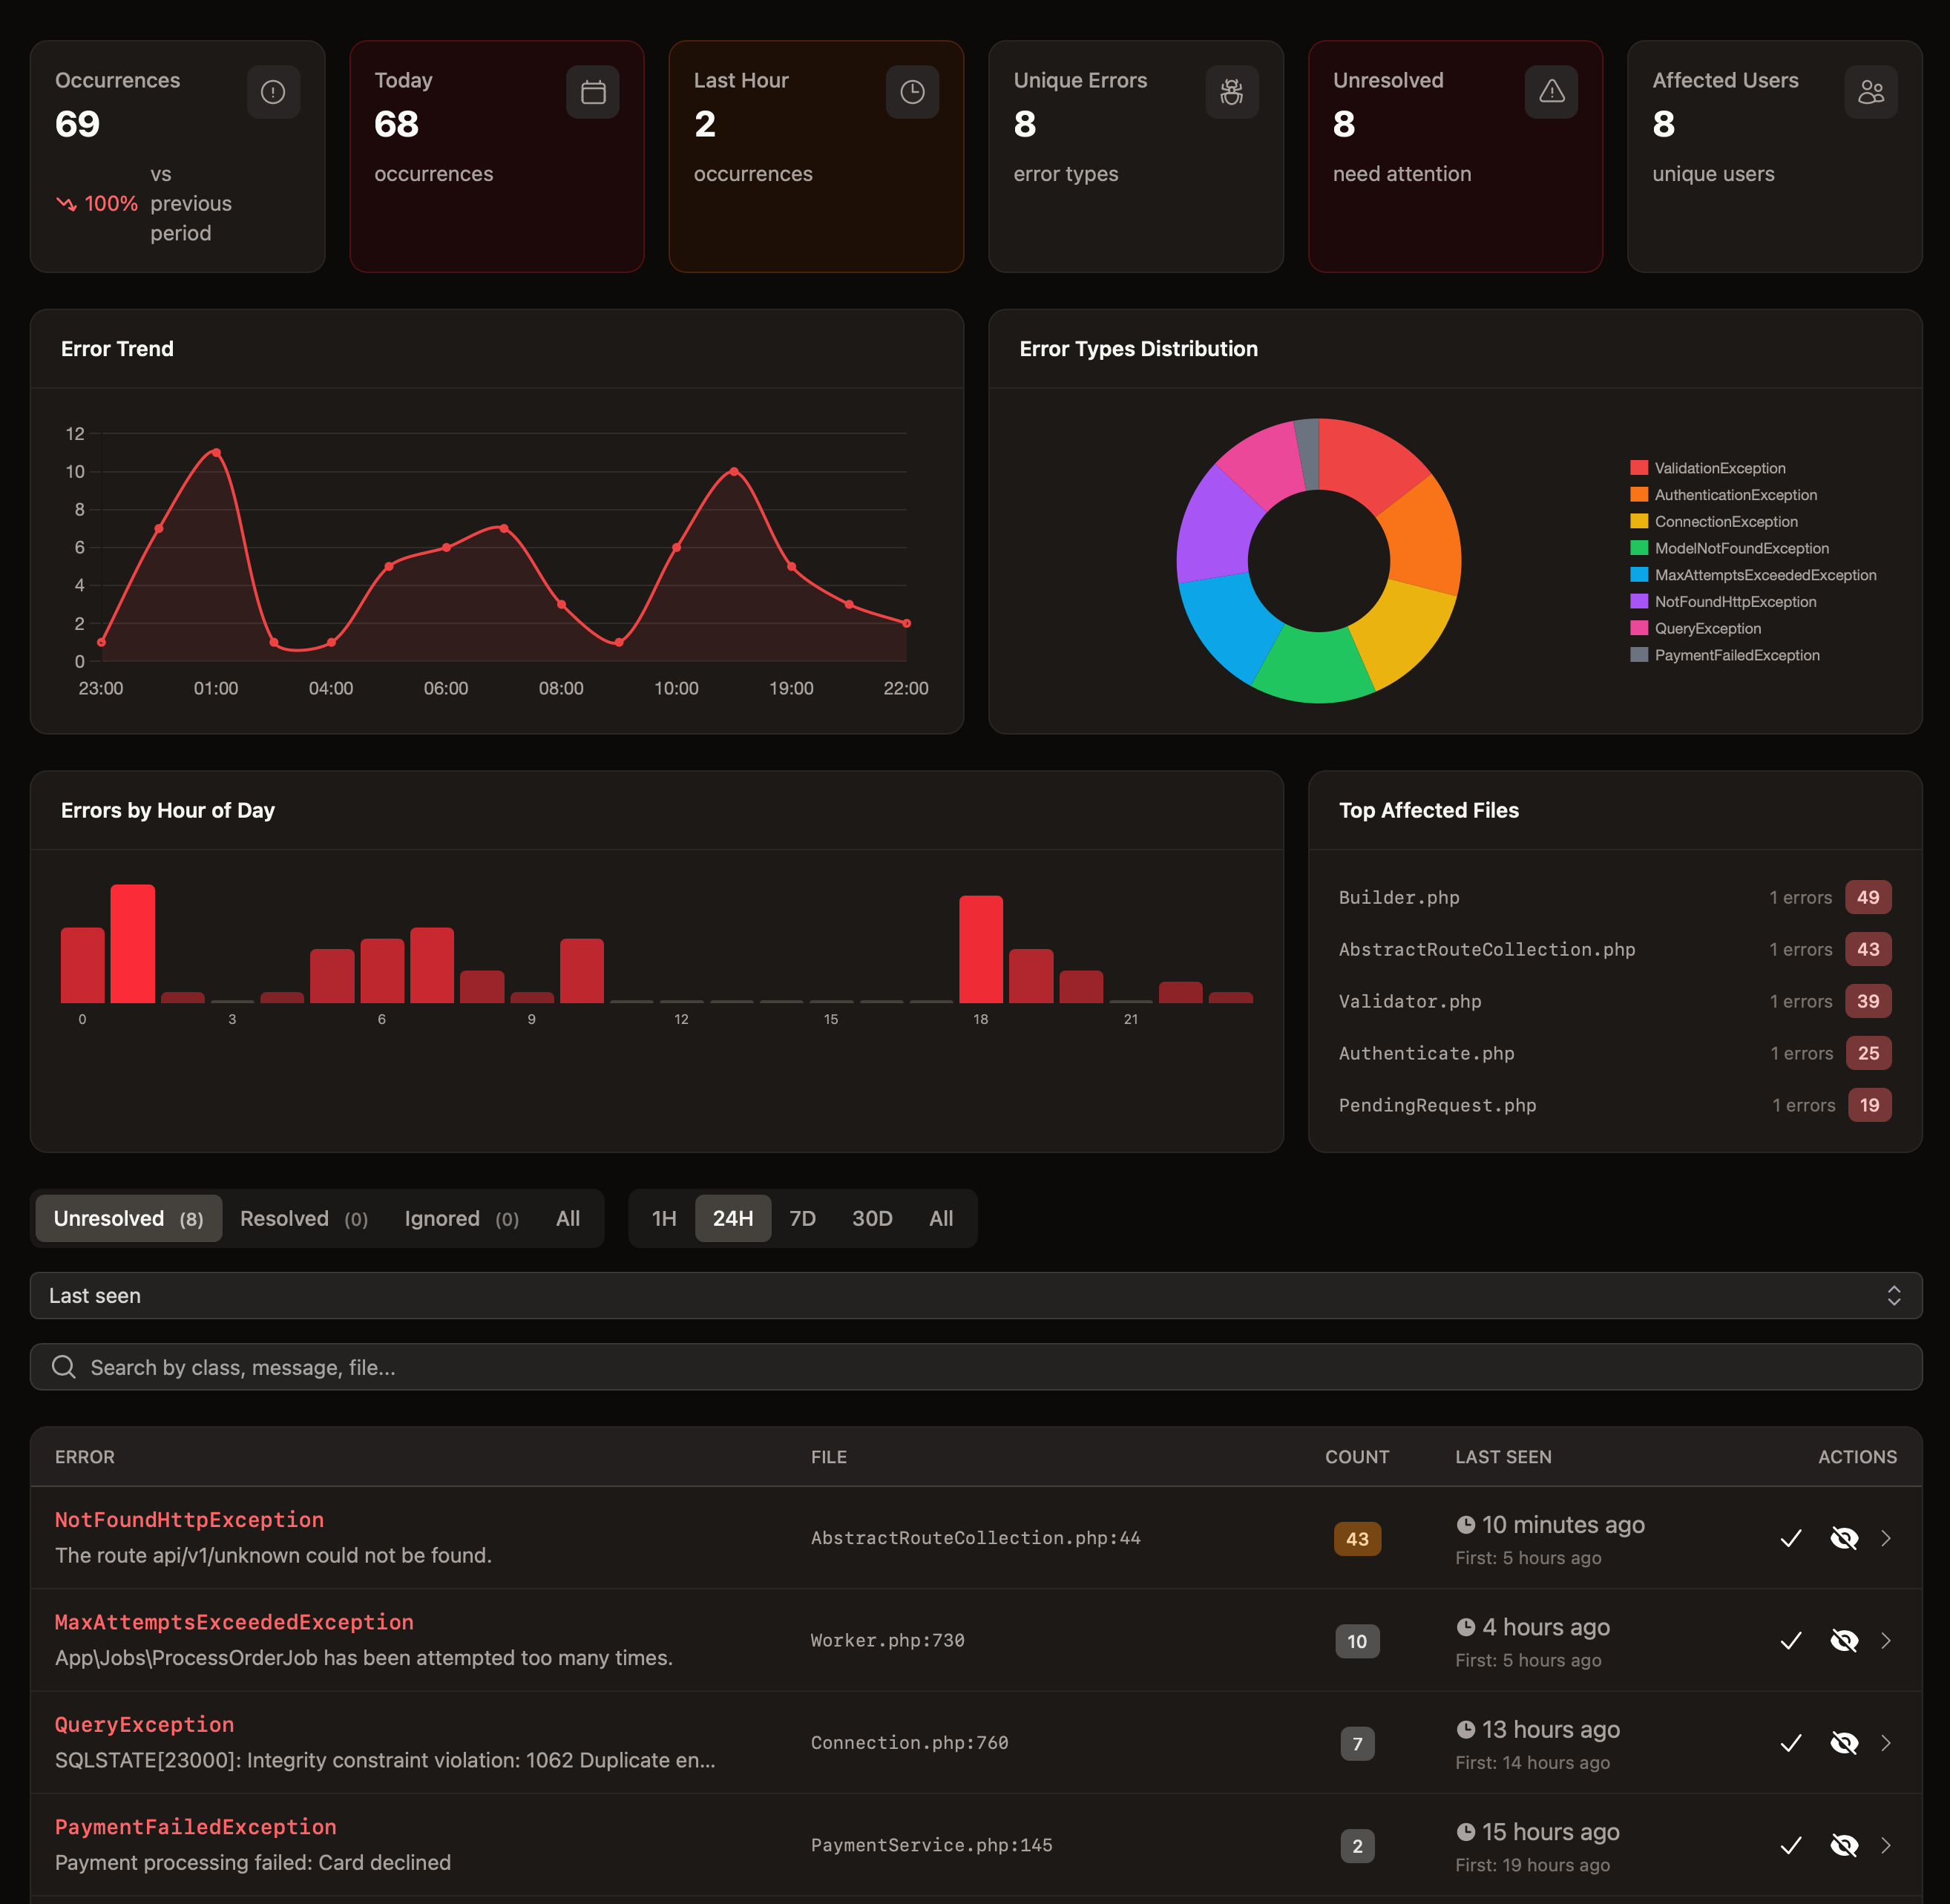Ignore MaxAttemptsExceededException via eye-slash icon

[x=1844, y=1641]
